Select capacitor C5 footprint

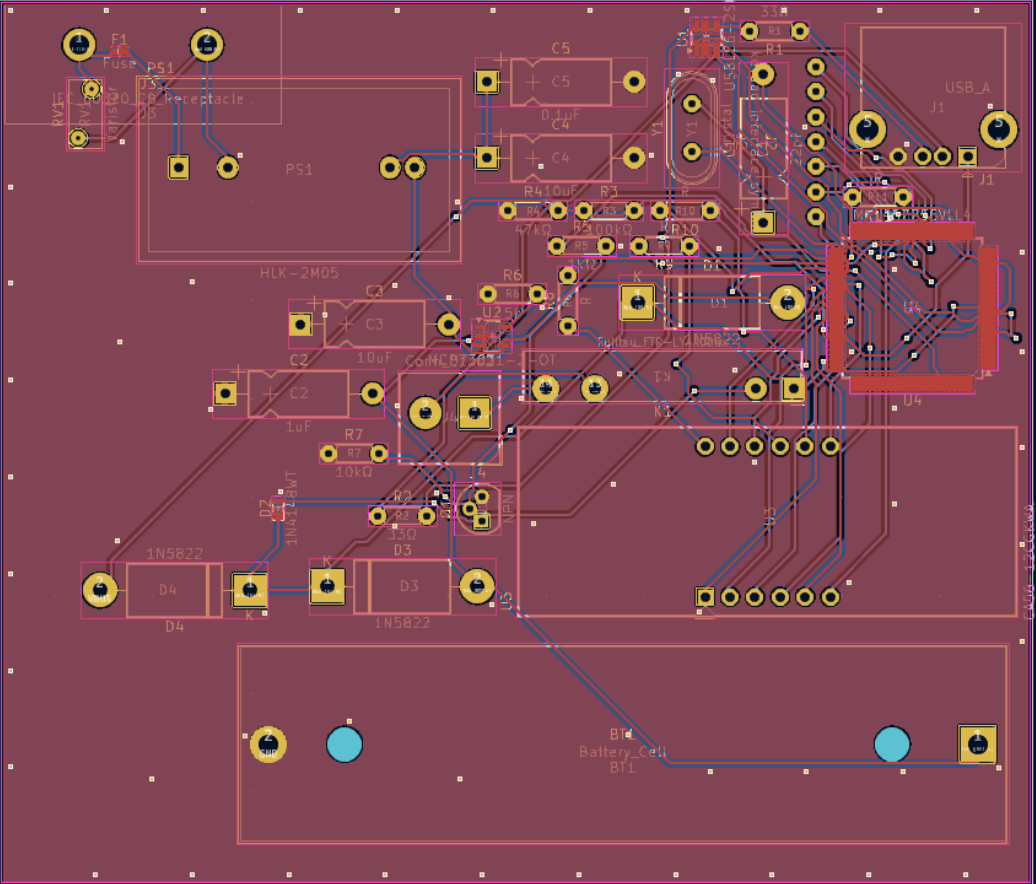tap(560, 81)
